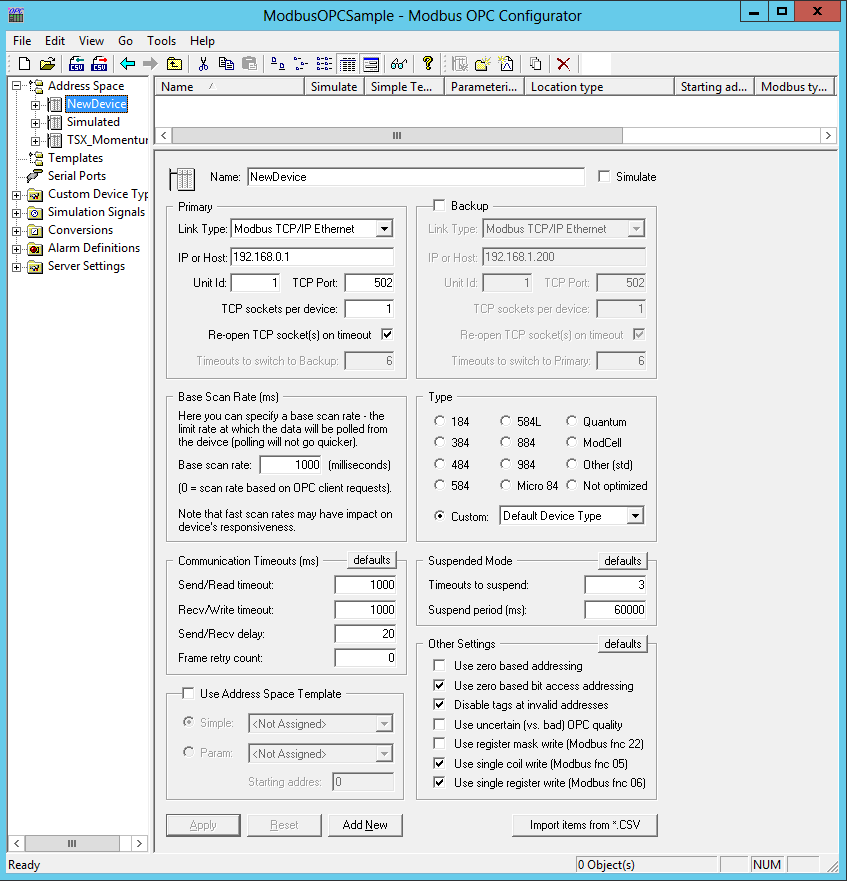Click the Open folder toolbar icon
The image size is (847, 881).
[47, 64]
